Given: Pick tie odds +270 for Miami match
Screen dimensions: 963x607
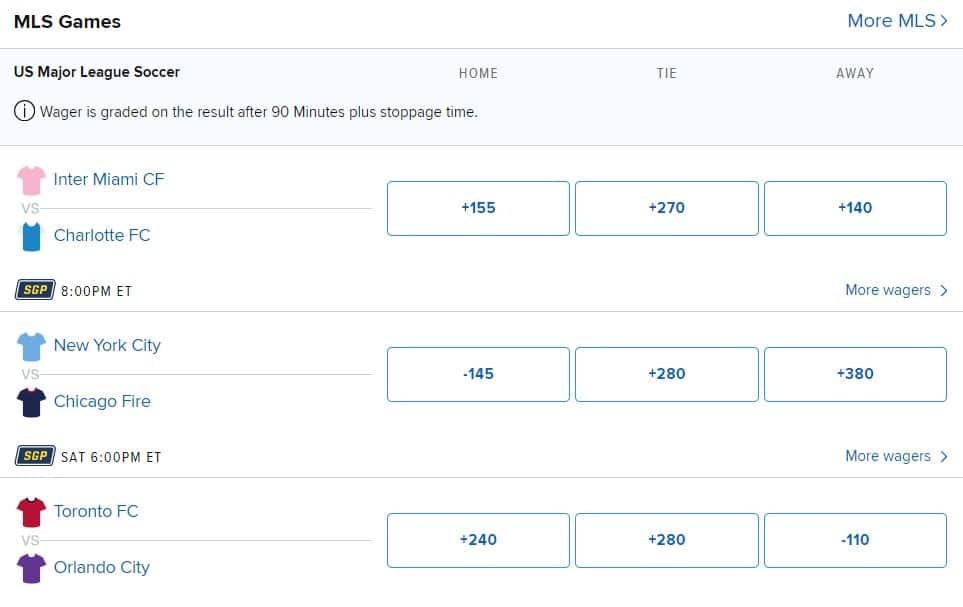Looking at the screenshot, I should point(666,208).
